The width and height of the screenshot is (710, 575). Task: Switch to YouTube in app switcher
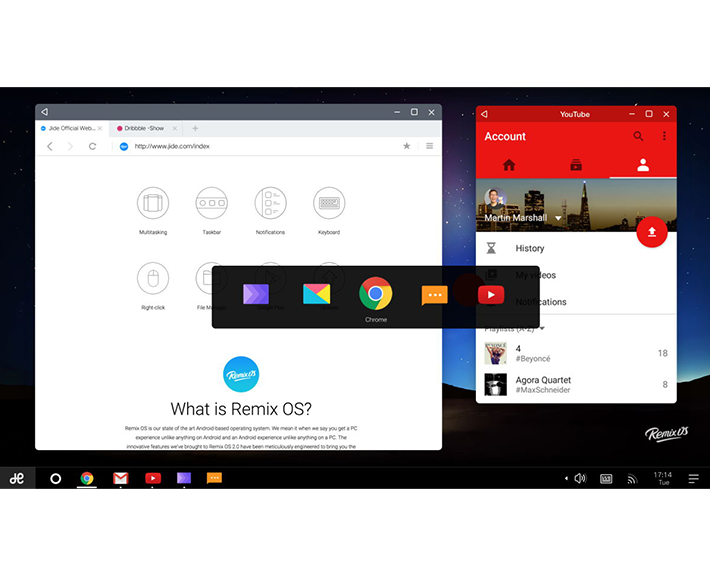pos(491,295)
